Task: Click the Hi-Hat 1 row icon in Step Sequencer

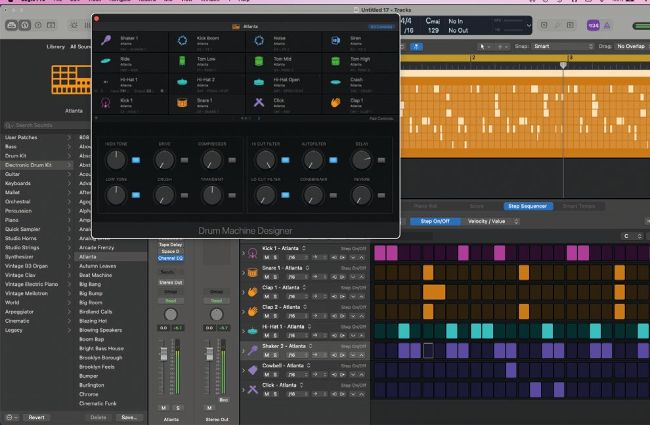Action: [252, 331]
